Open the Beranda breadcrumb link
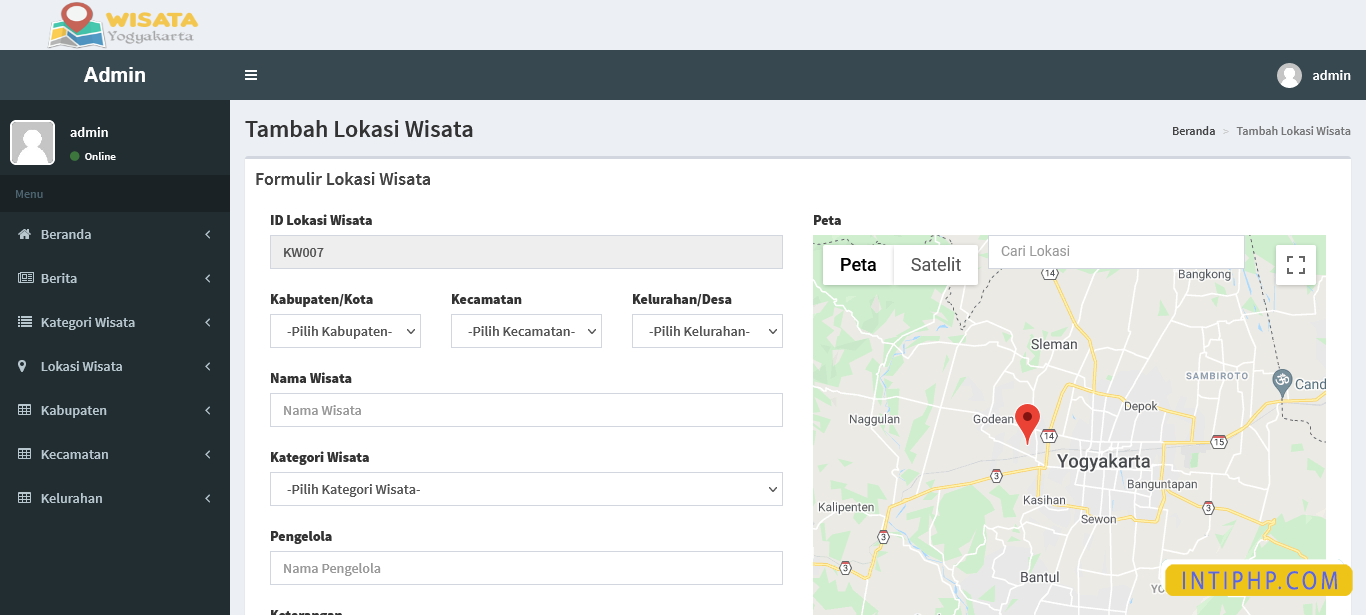 coord(1193,130)
